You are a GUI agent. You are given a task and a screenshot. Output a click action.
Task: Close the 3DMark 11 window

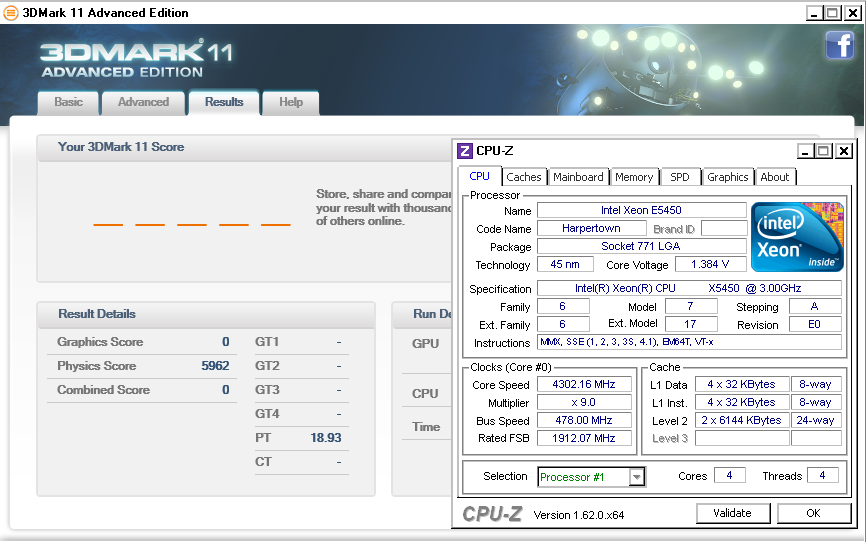tap(853, 13)
